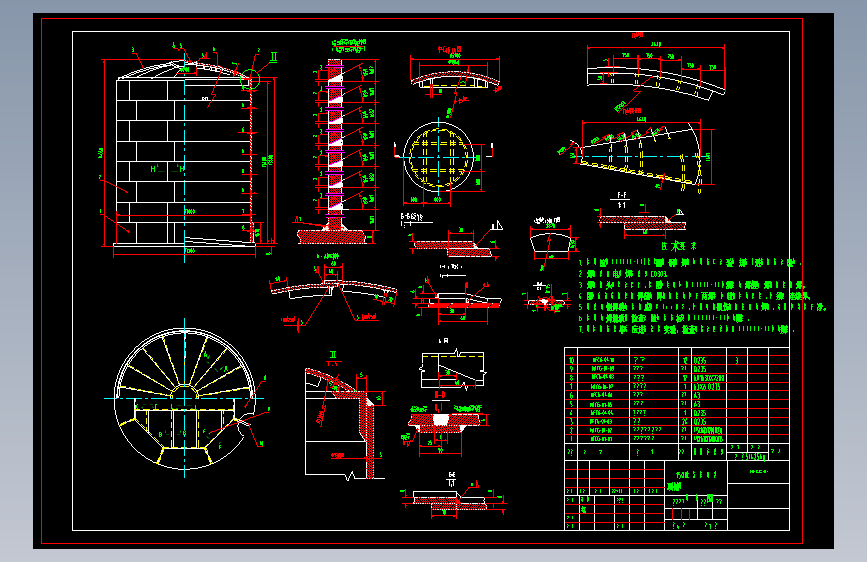Click the roof center arc joint detail
Image resolution: width=867 pixels, height=562 pixels.
(x=333, y=293)
